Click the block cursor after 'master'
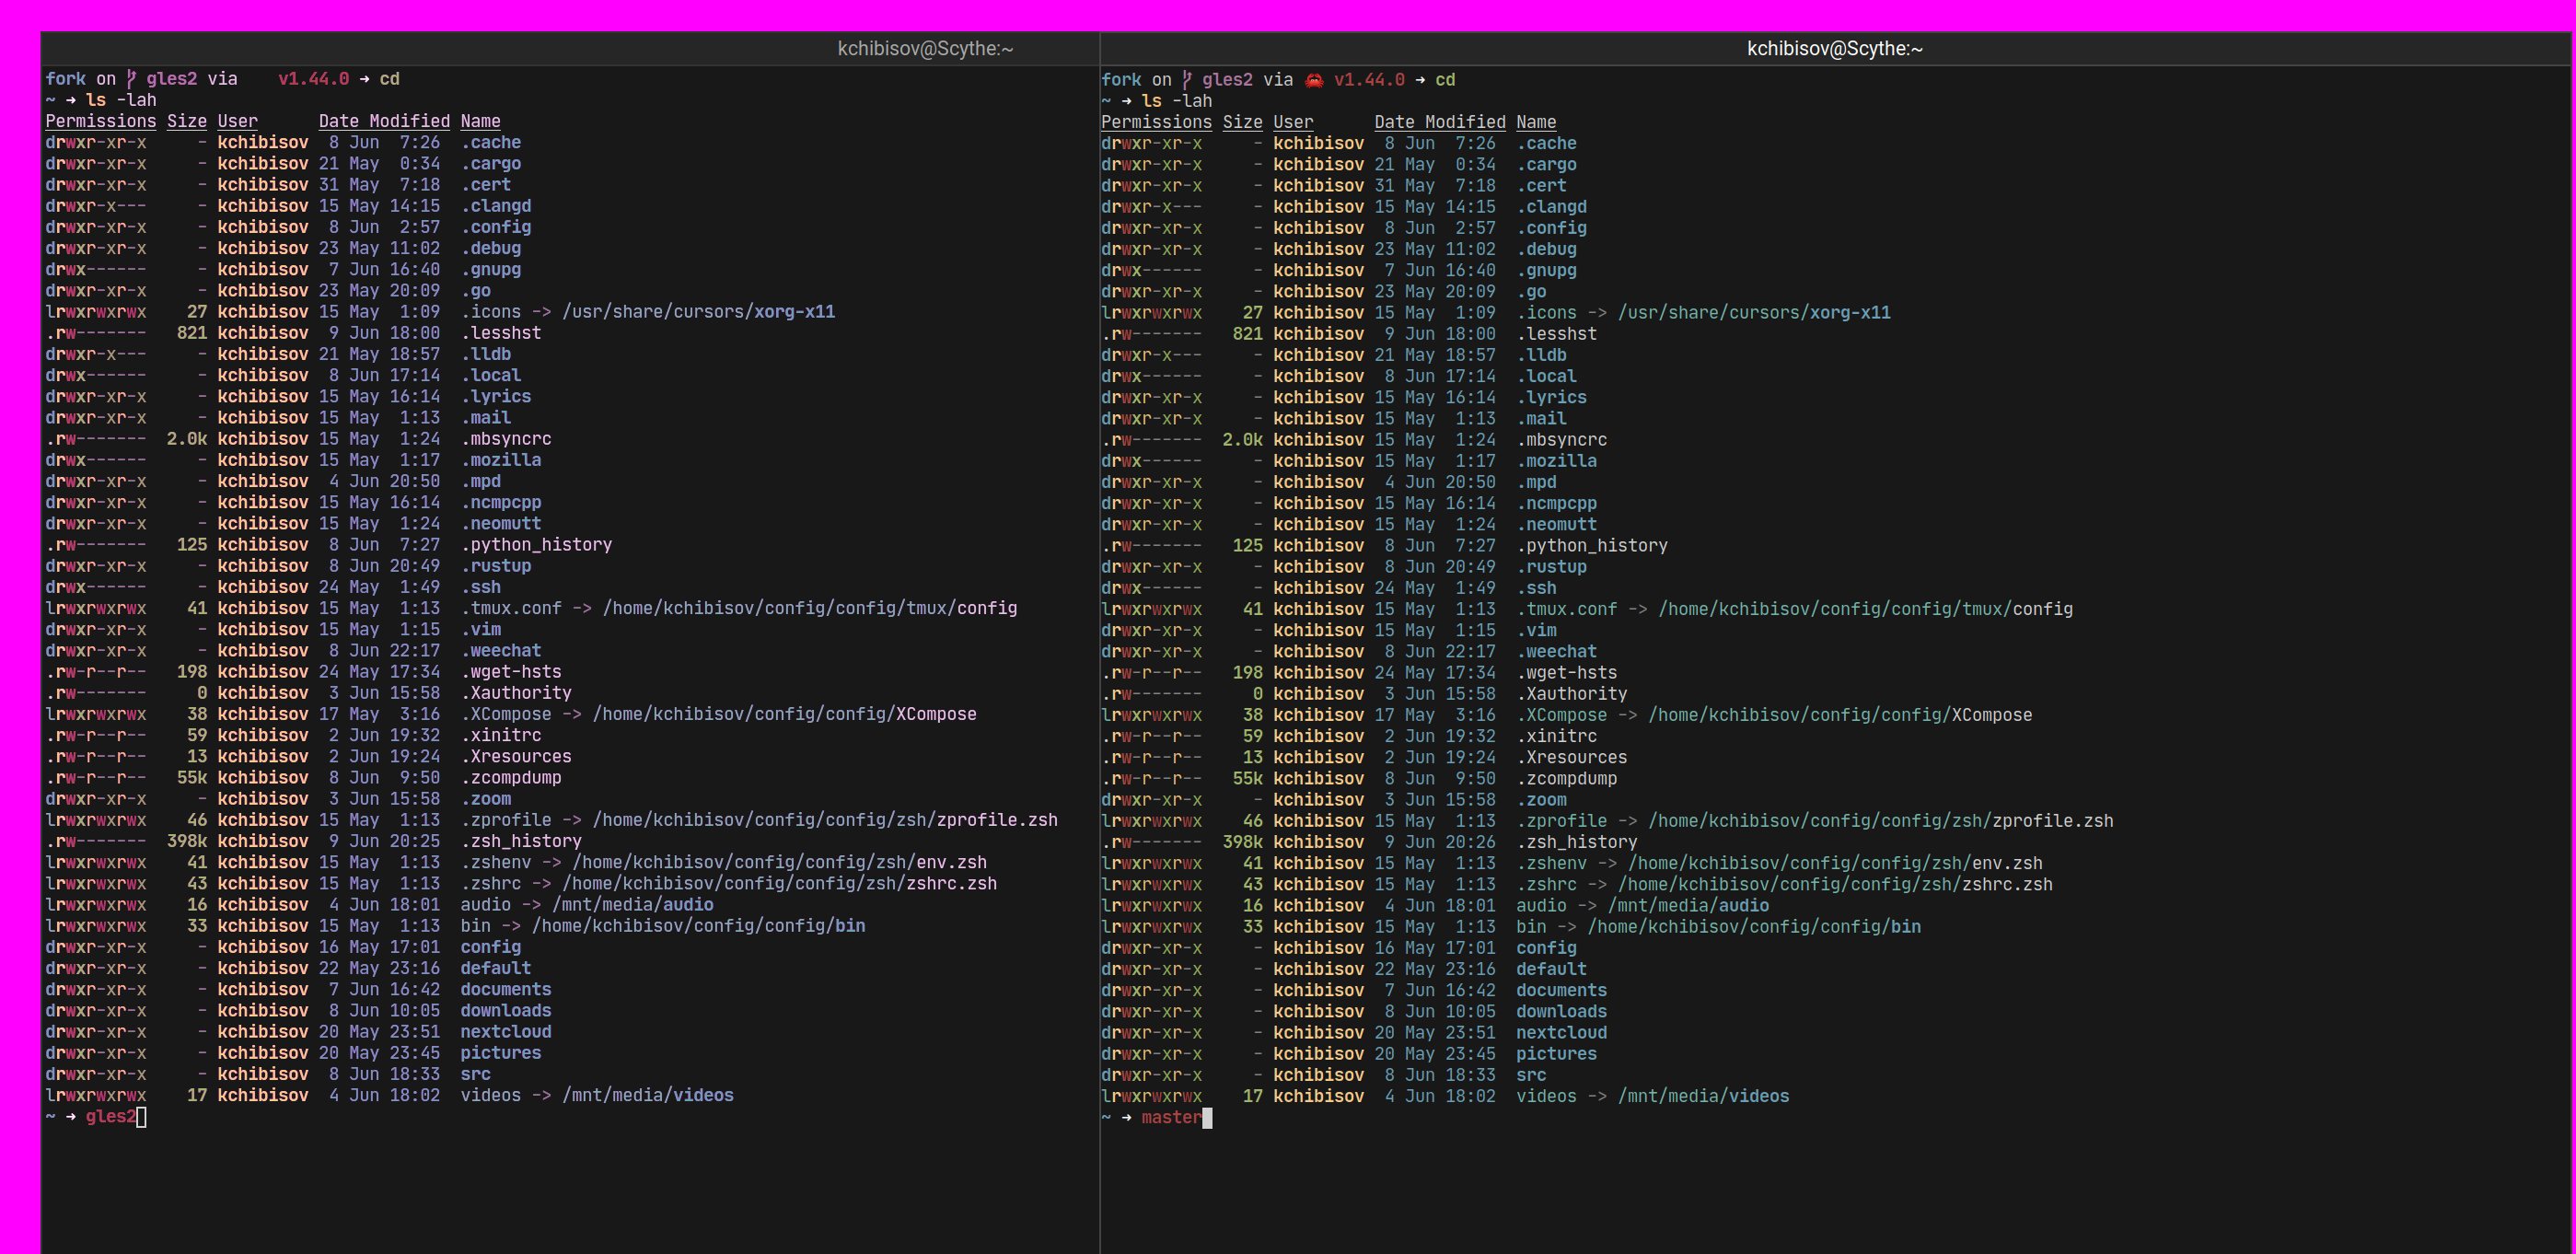This screenshot has height=1254, width=2576. point(1207,1118)
